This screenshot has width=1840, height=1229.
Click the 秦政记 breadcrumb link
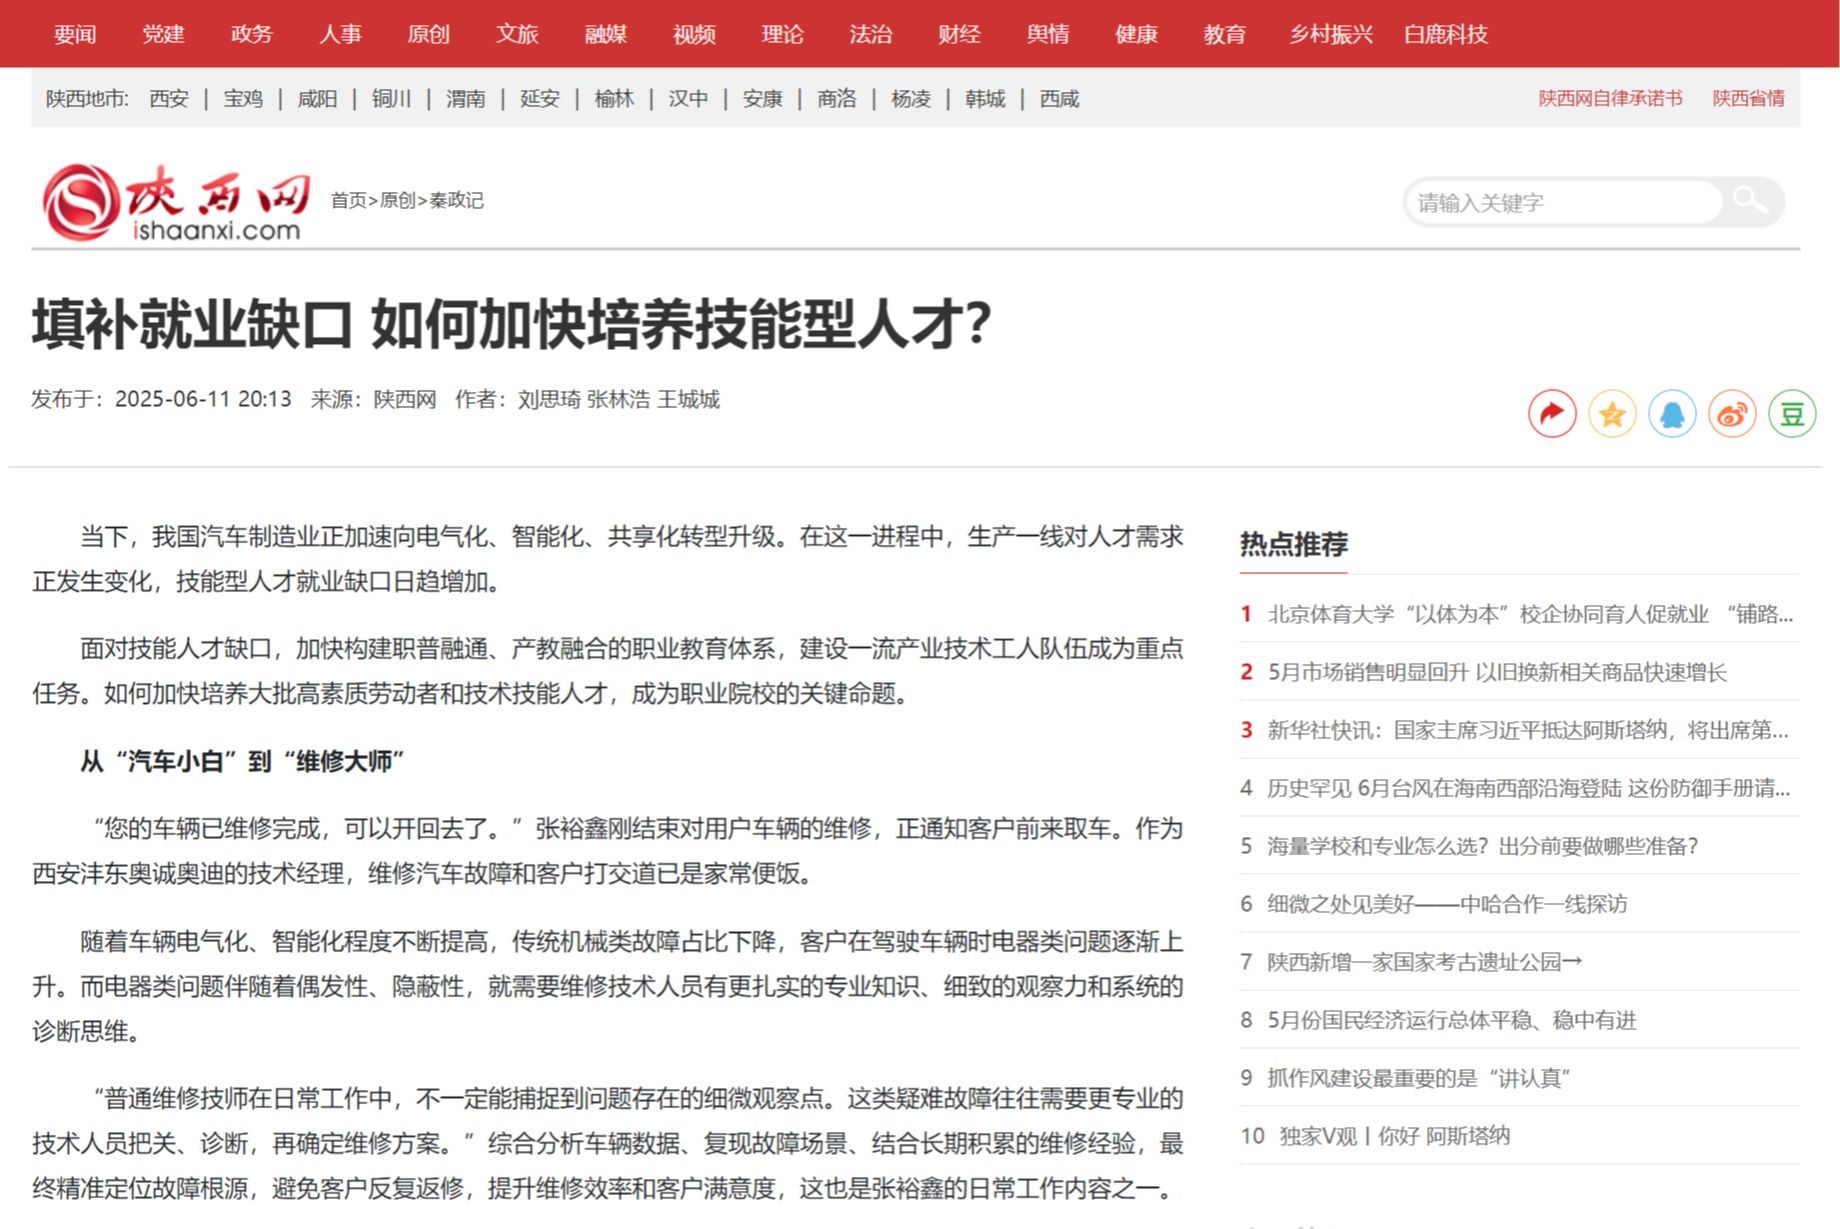point(457,200)
